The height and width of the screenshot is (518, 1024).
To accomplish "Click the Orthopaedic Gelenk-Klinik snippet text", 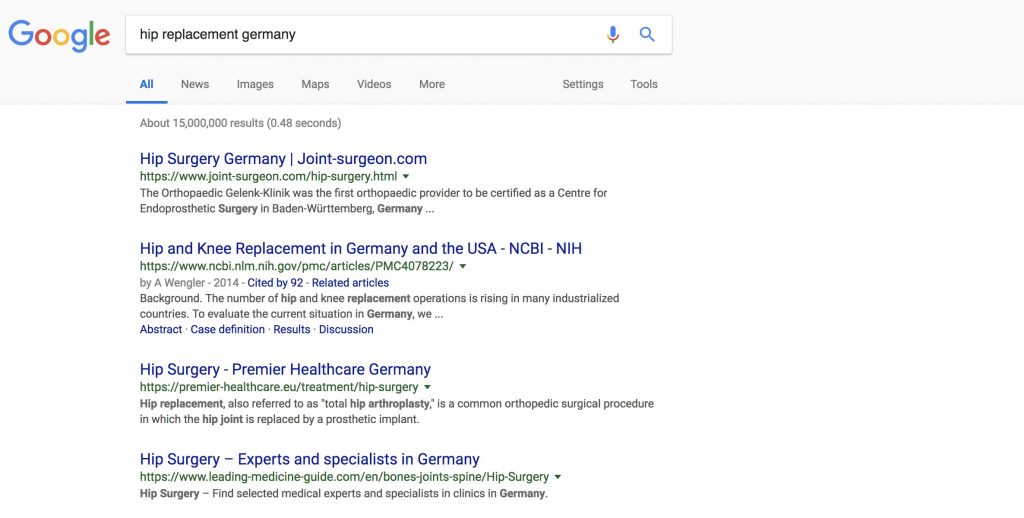I will (x=374, y=201).
